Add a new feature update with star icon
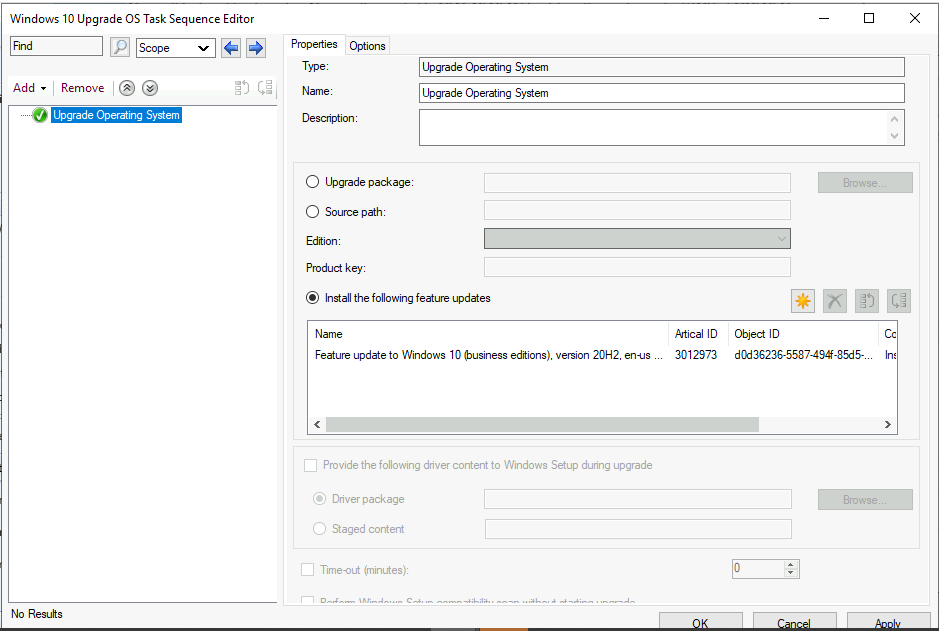This screenshot has height=631, width=939. pyautogui.click(x=803, y=301)
